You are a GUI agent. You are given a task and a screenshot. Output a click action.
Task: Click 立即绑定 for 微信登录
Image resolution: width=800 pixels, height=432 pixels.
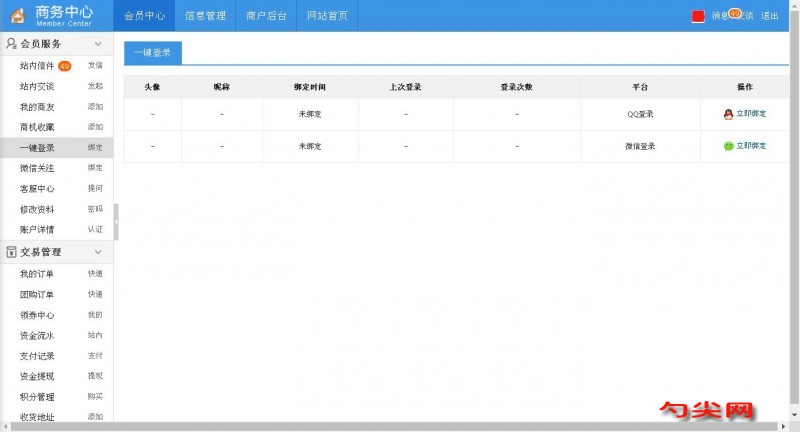pyautogui.click(x=751, y=146)
